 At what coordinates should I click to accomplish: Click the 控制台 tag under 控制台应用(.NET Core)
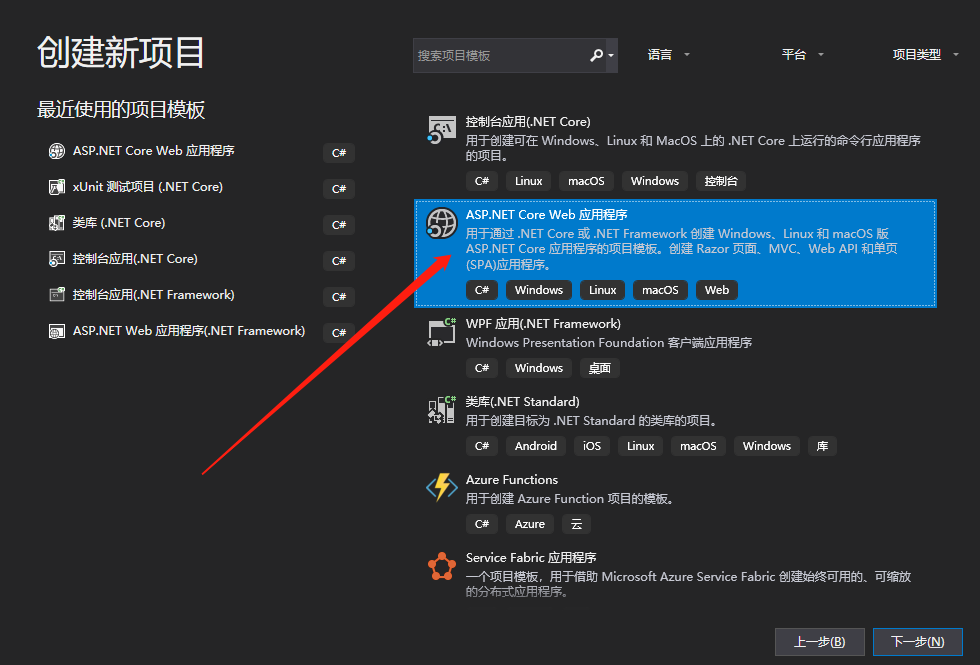pos(721,181)
